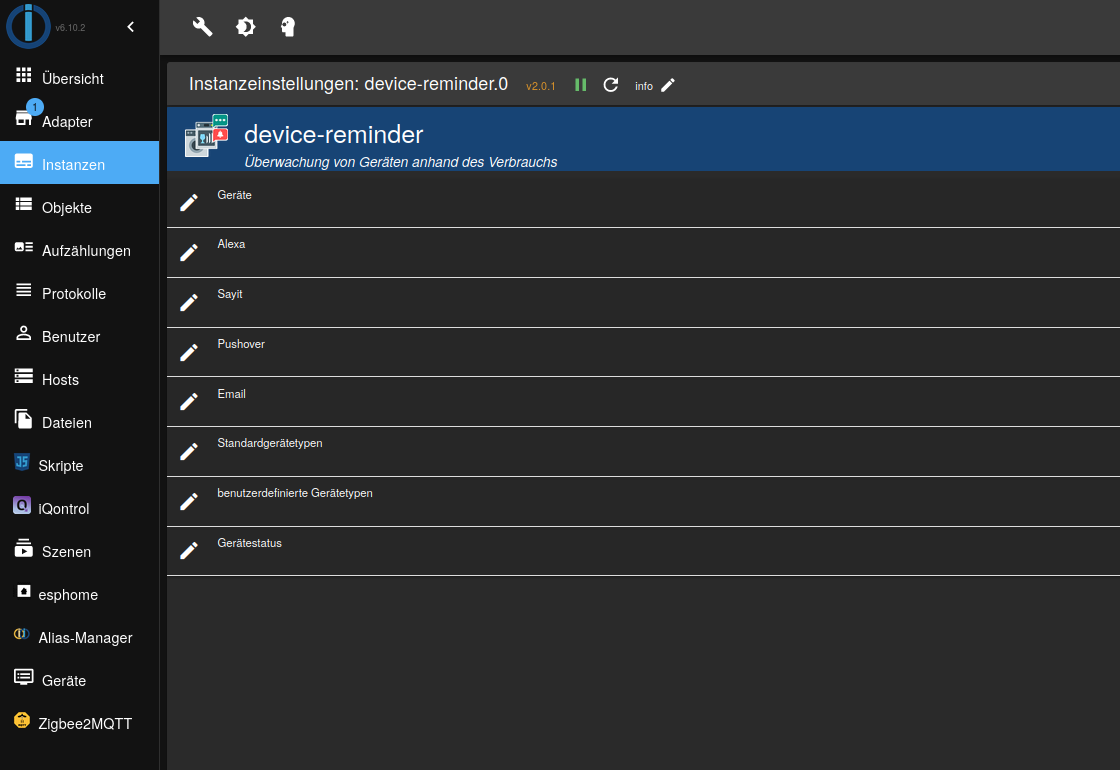Click the Skripte JS icon
Viewport: 1120px width, 770px height.
pyautogui.click(x=22, y=464)
